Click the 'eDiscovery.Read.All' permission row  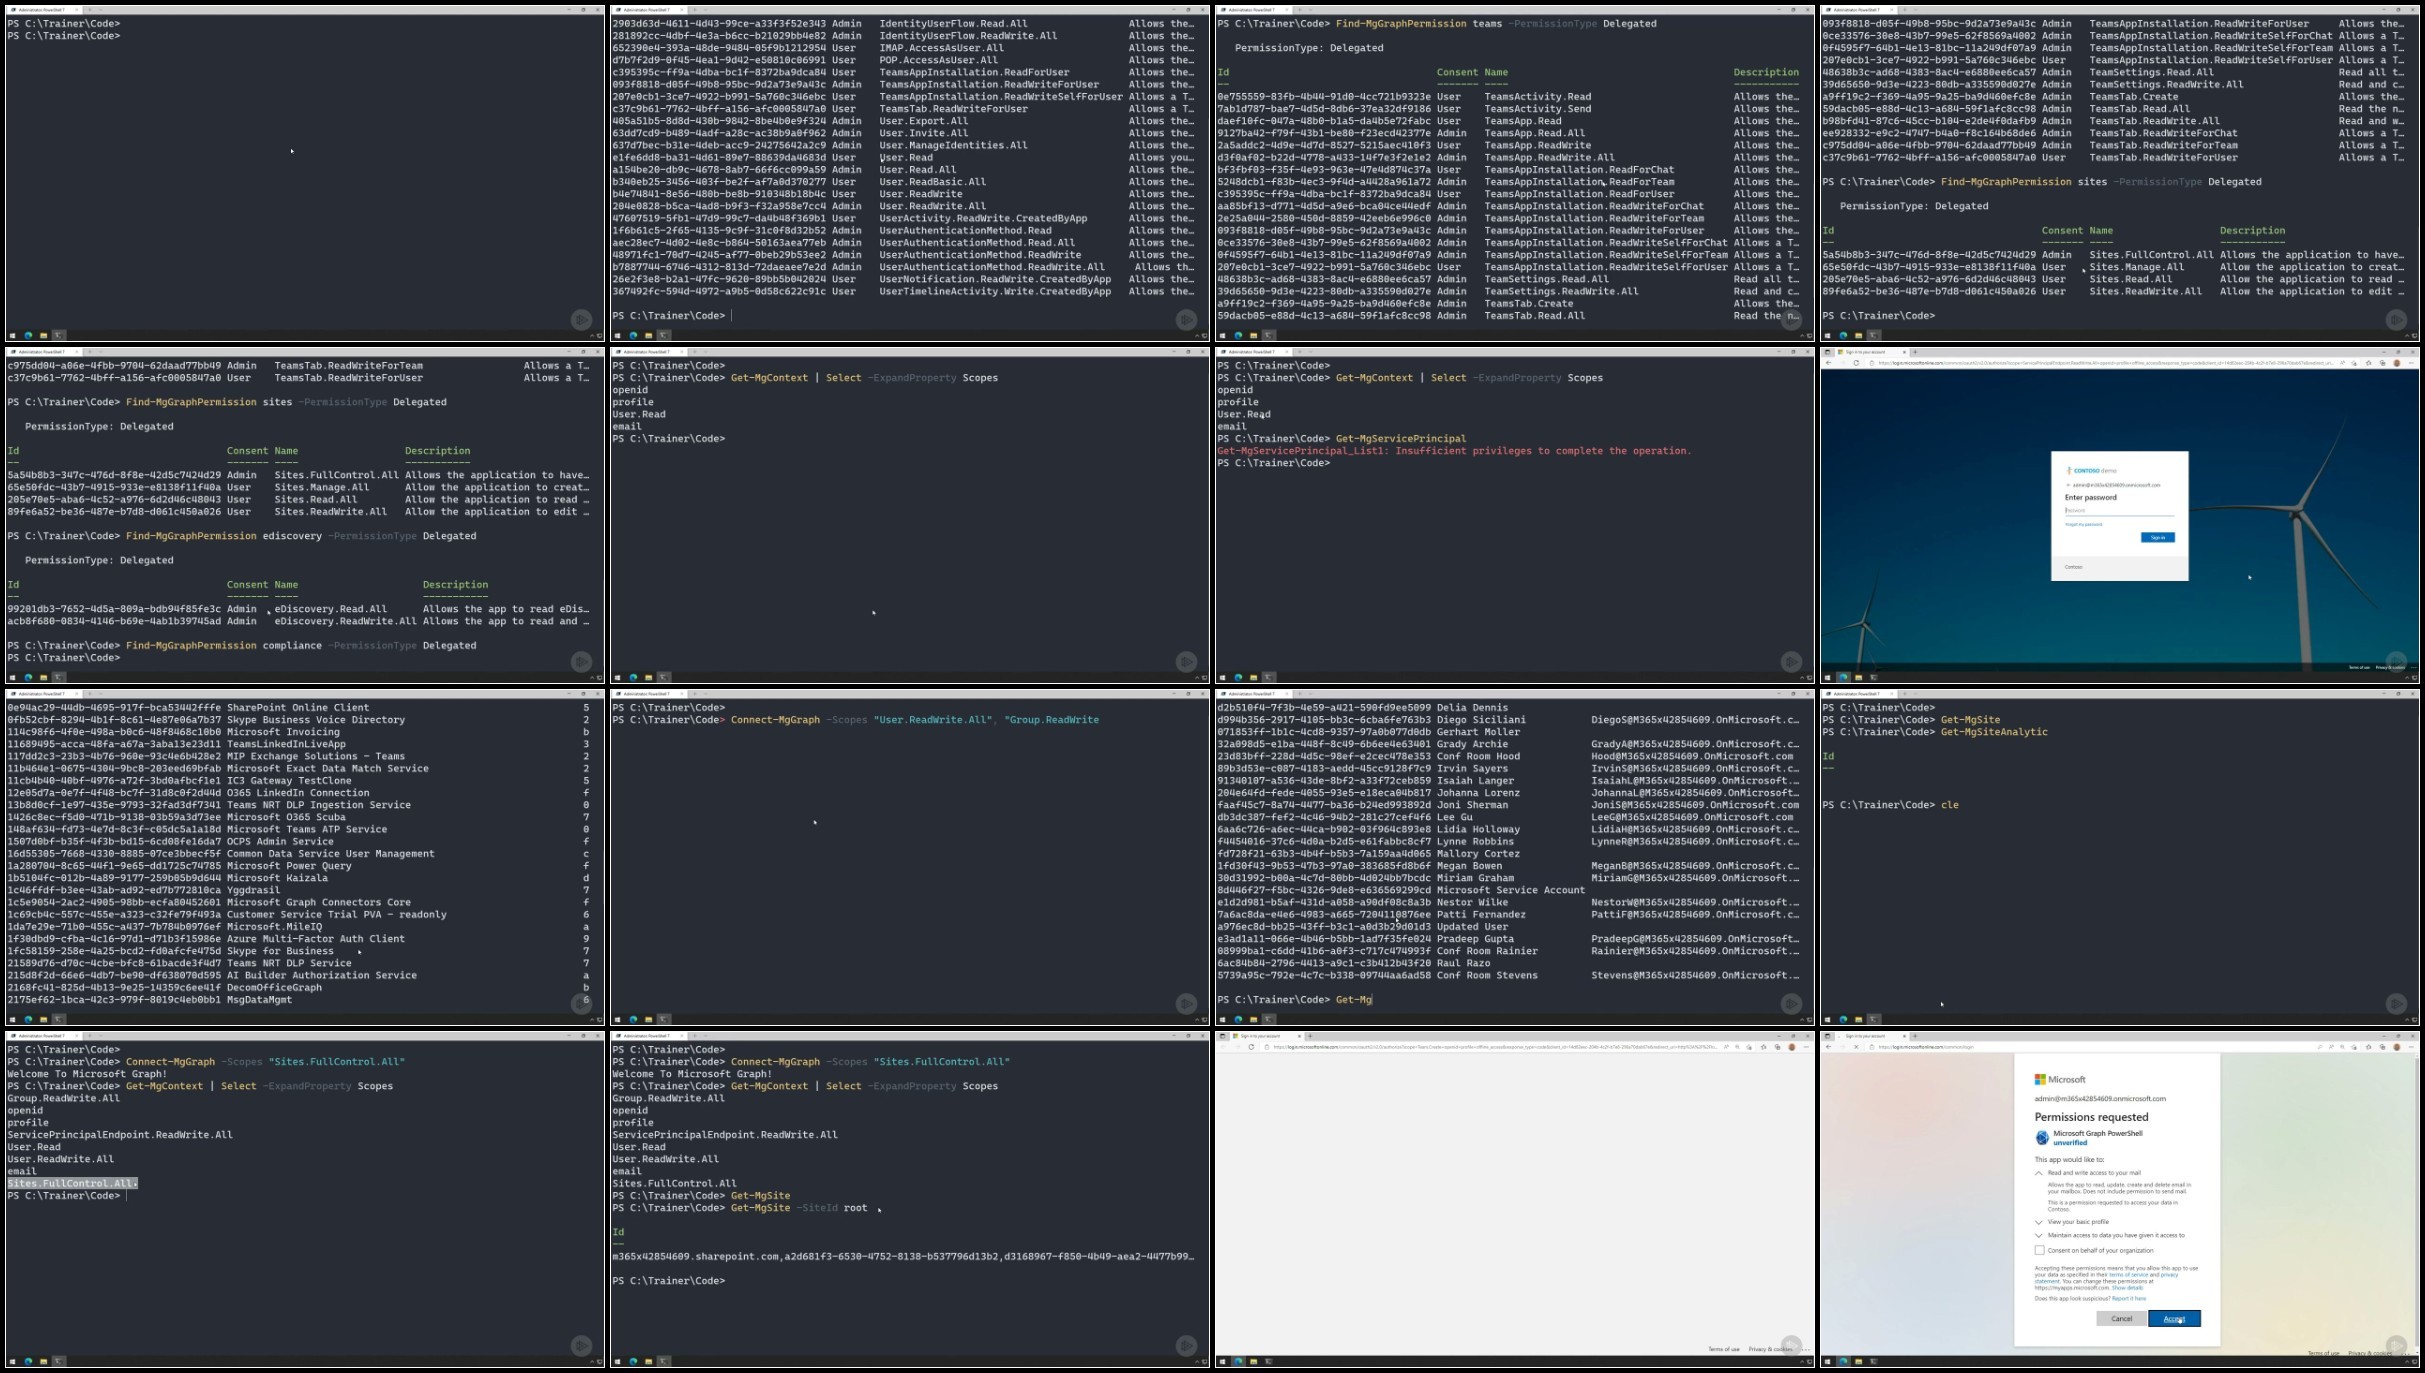coord(298,609)
